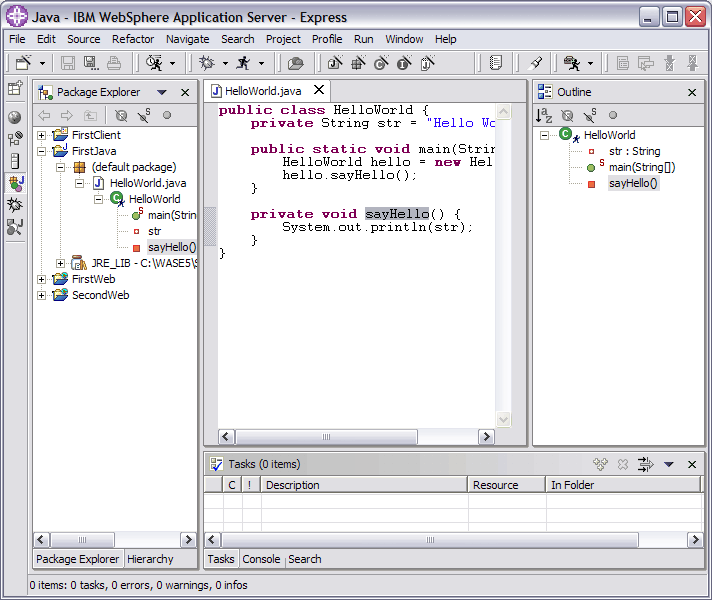Click the Back arrow in Package Explorer
Screen dimensions: 712x600
(x=44, y=115)
